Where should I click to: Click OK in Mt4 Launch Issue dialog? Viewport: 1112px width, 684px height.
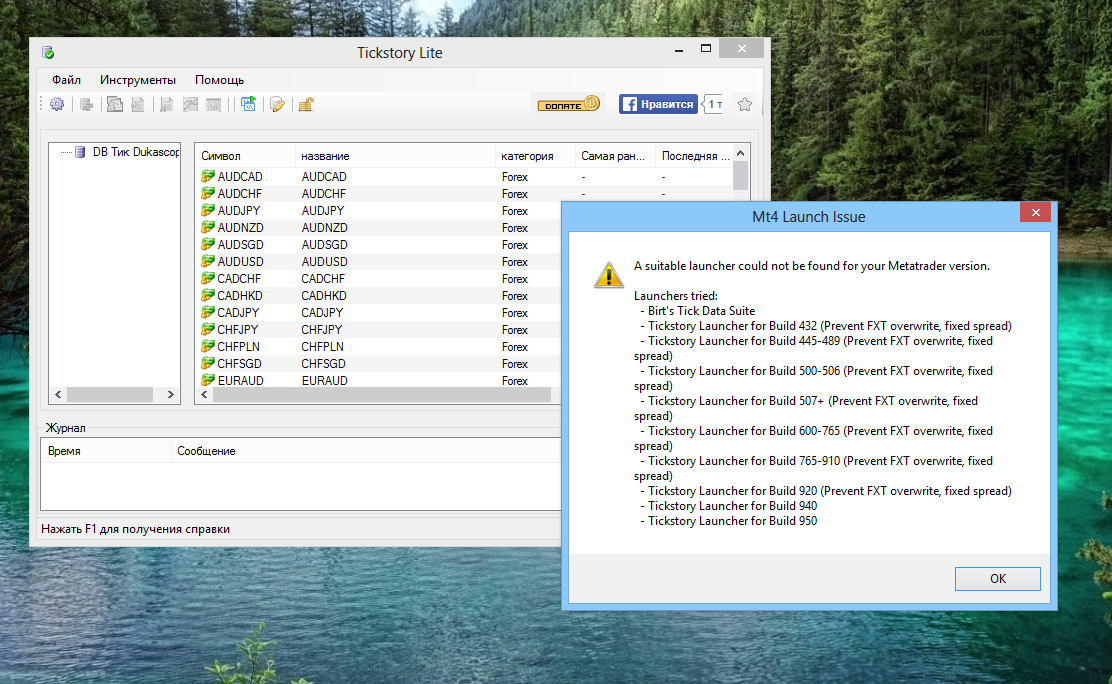(997, 579)
